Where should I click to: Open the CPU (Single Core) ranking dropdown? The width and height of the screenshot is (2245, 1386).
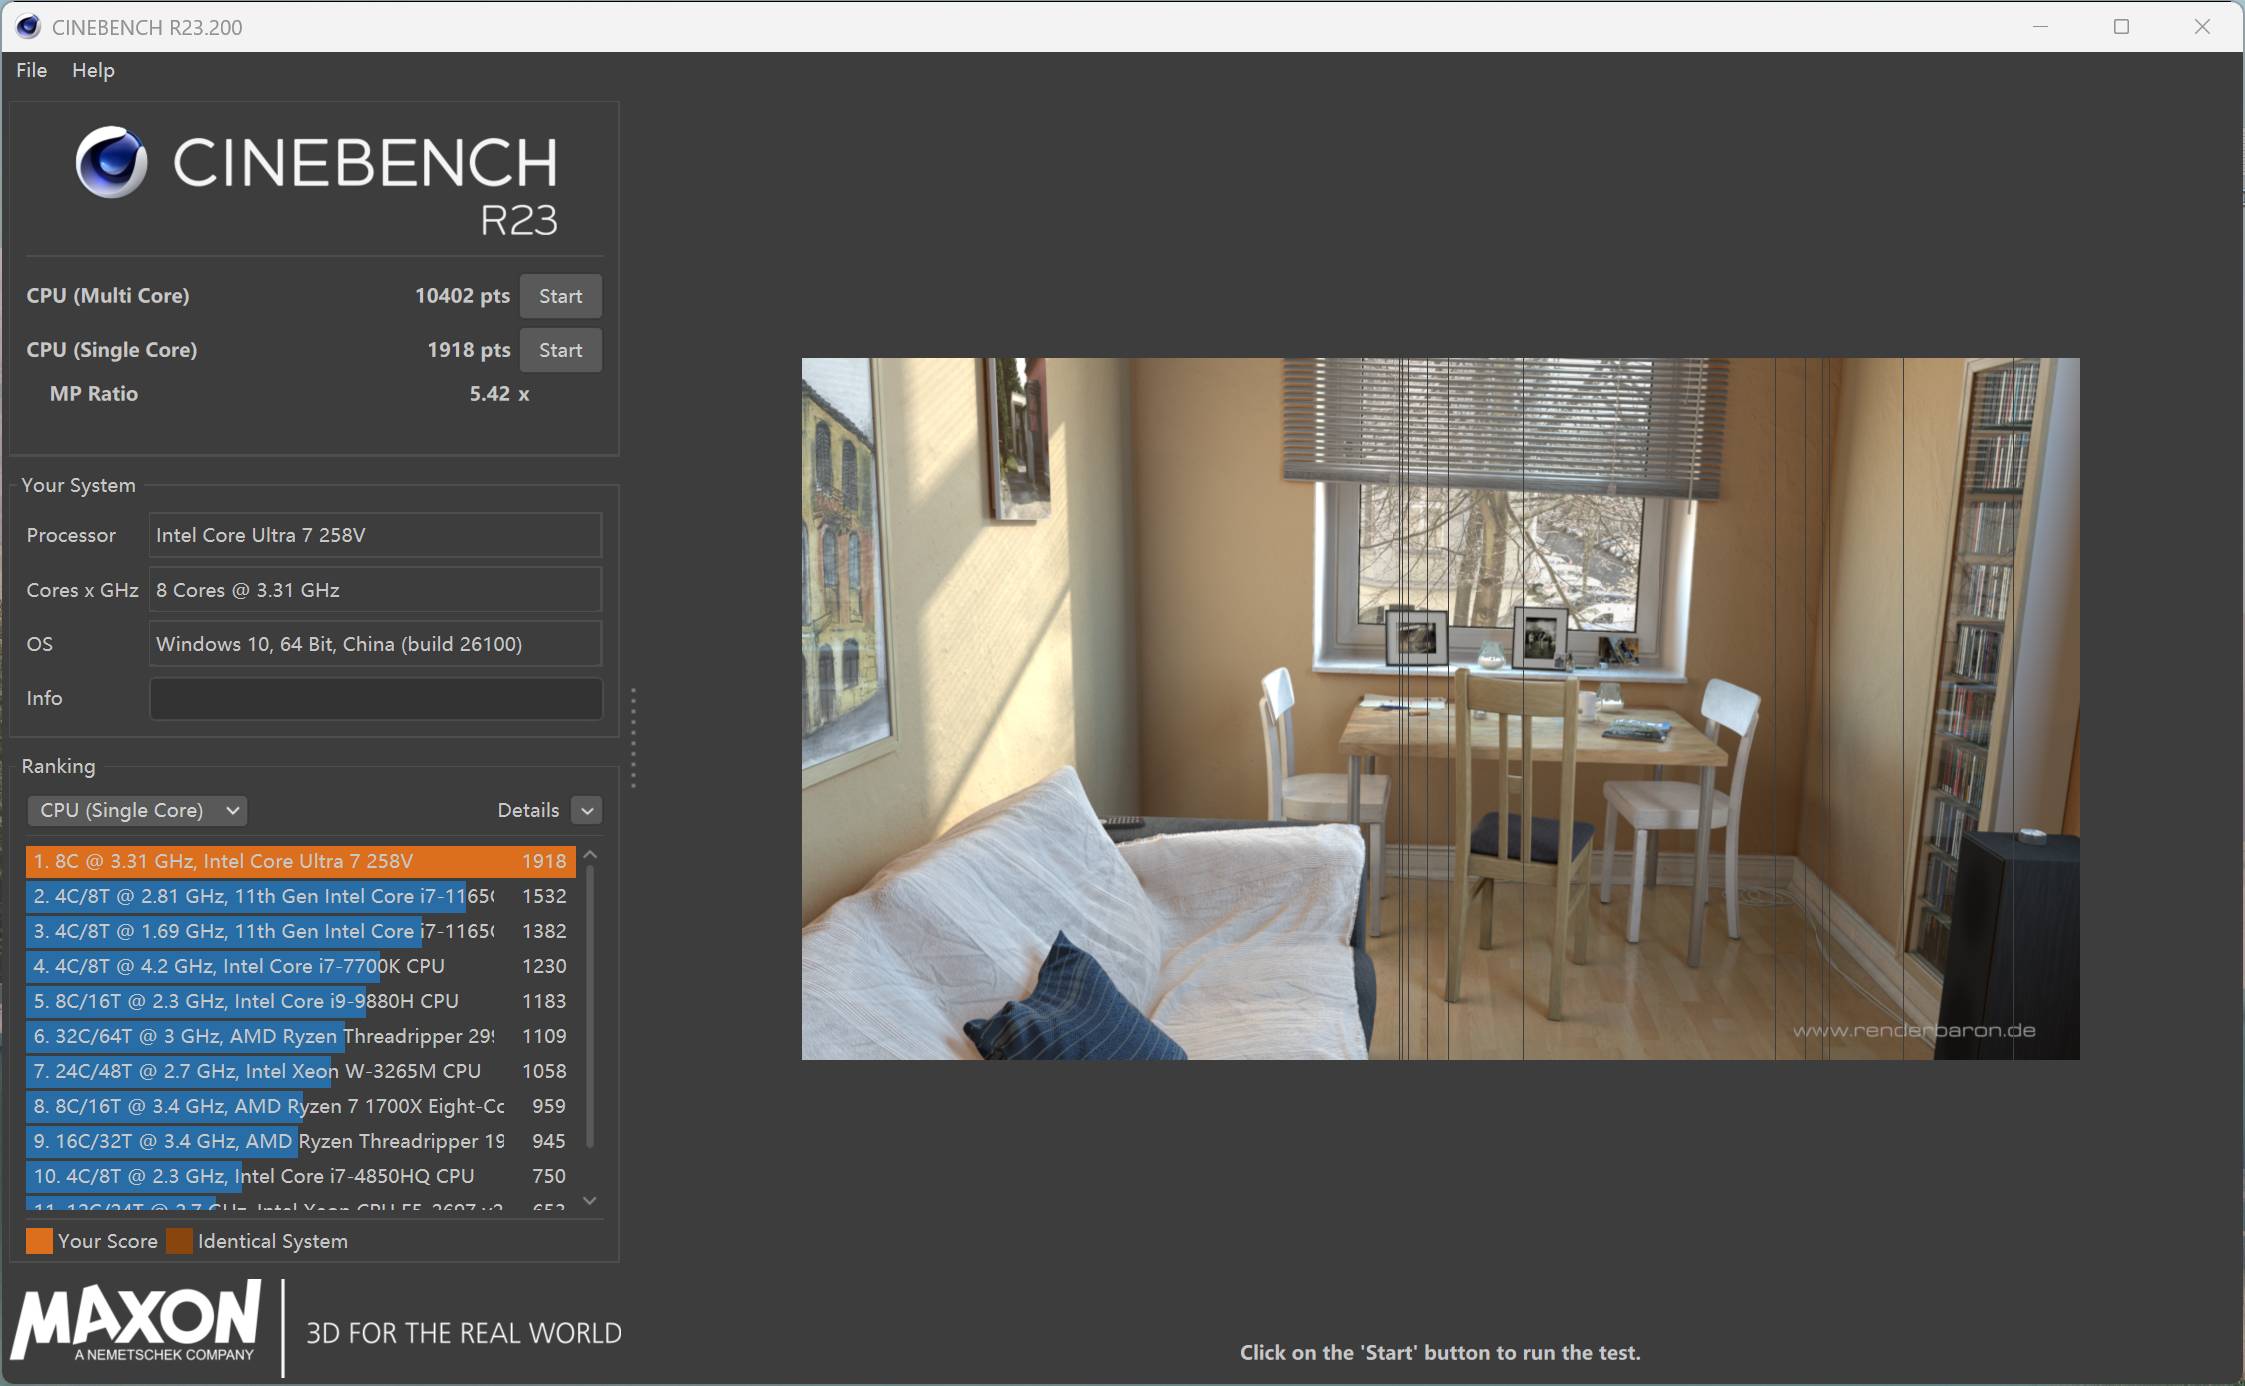pos(137,810)
